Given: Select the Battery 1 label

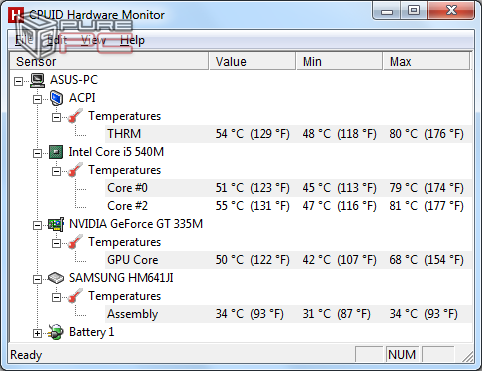Looking at the screenshot, I should point(91,332).
